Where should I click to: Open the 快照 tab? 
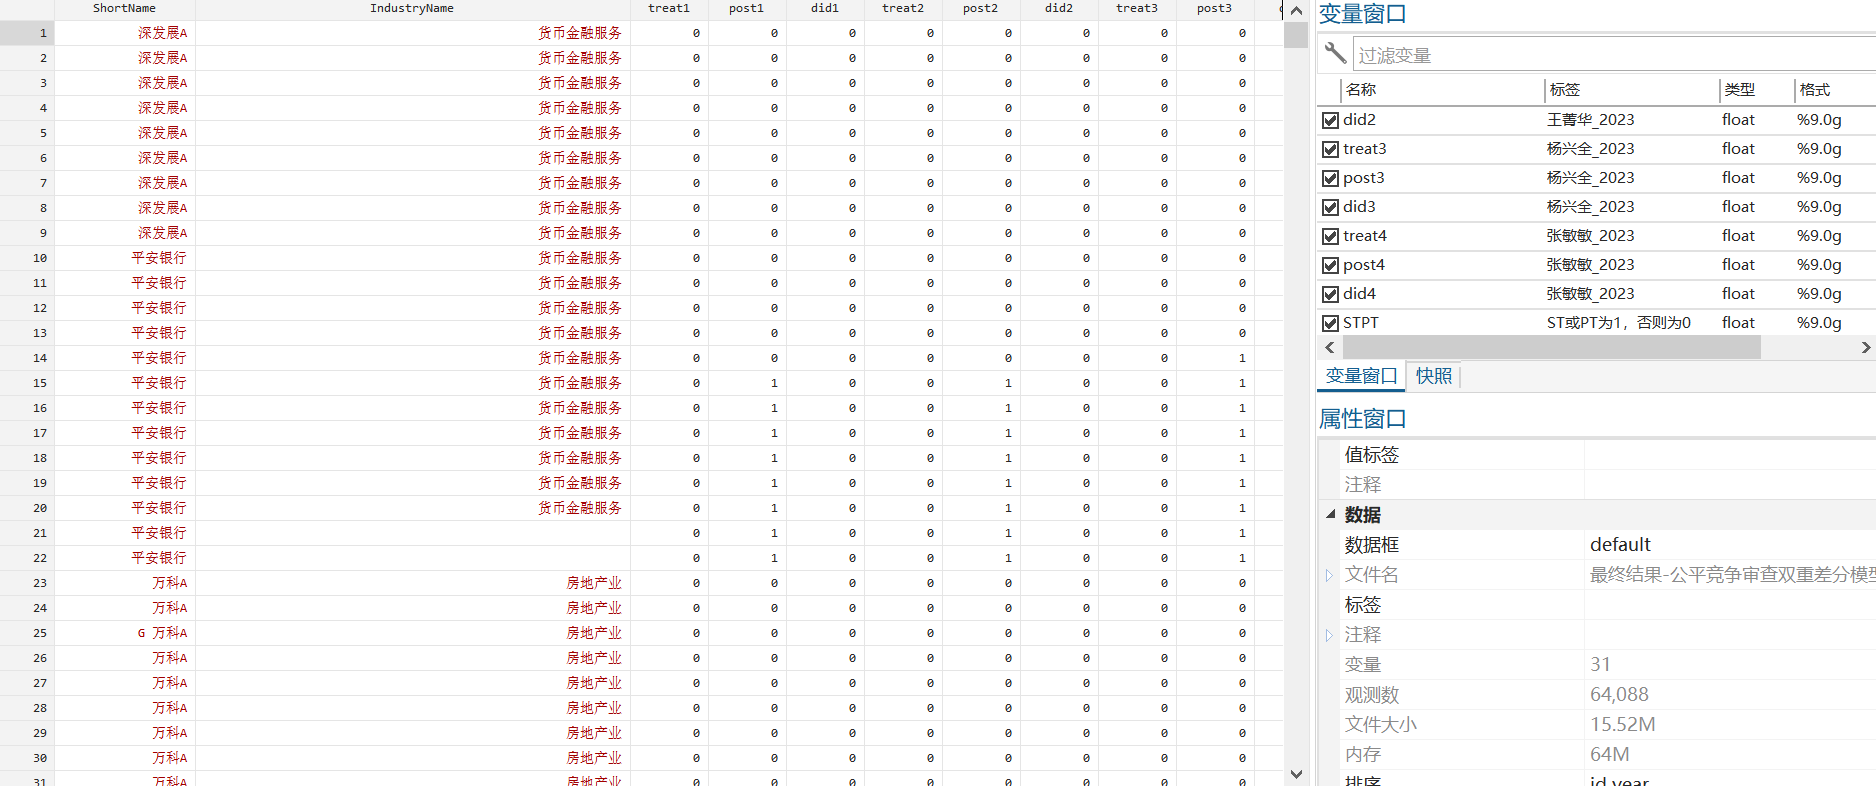click(x=1434, y=376)
